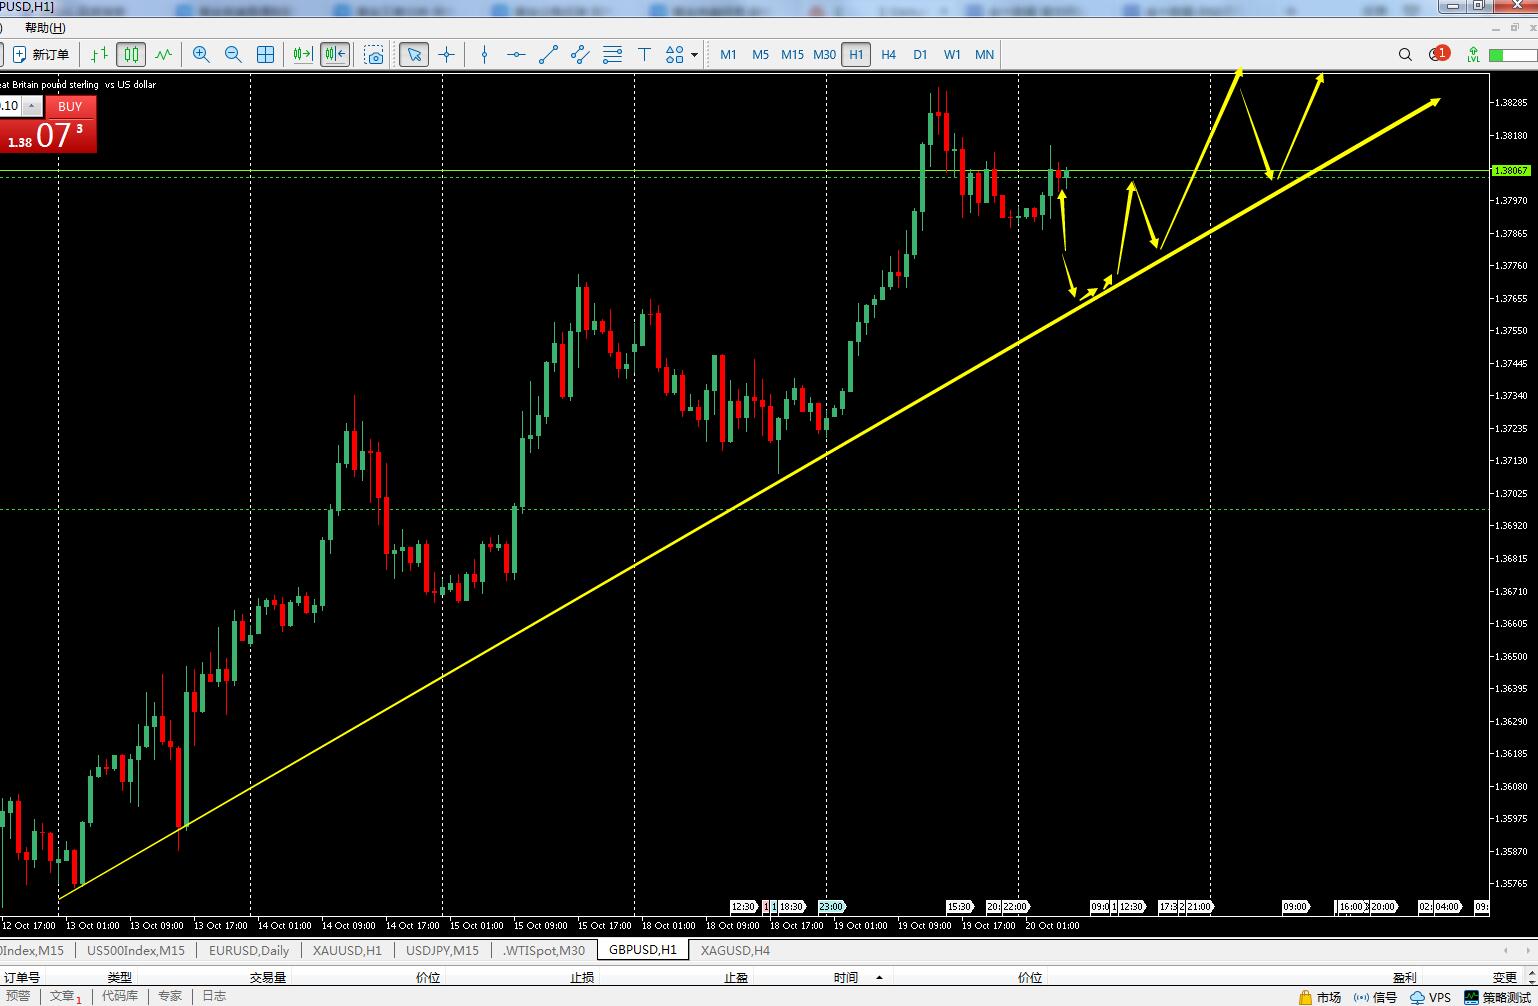Click the Profit (盈利) column header
Image resolution: width=1538 pixels, height=1006 pixels.
1404,977
